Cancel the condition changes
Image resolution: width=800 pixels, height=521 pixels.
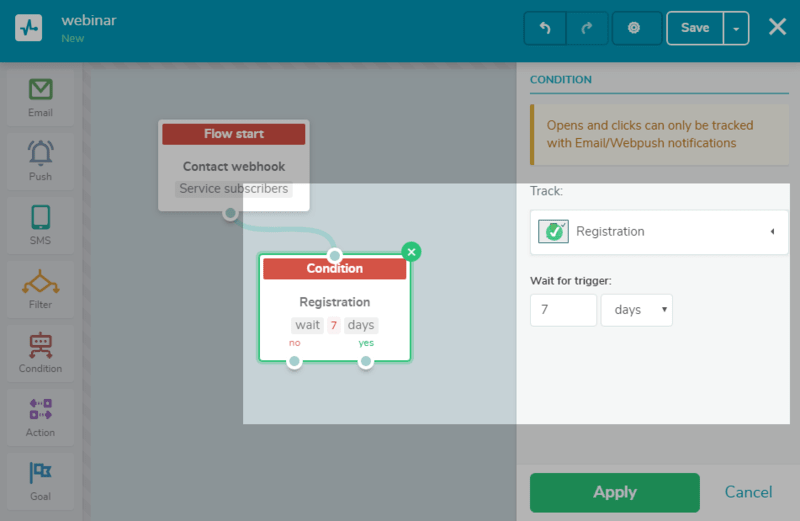[x=748, y=492]
